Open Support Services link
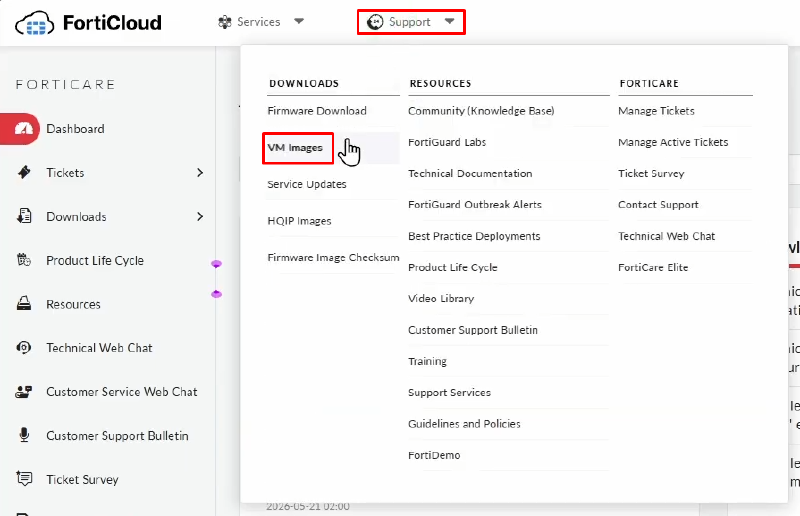This screenshot has height=516, width=800. click(449, 392)
